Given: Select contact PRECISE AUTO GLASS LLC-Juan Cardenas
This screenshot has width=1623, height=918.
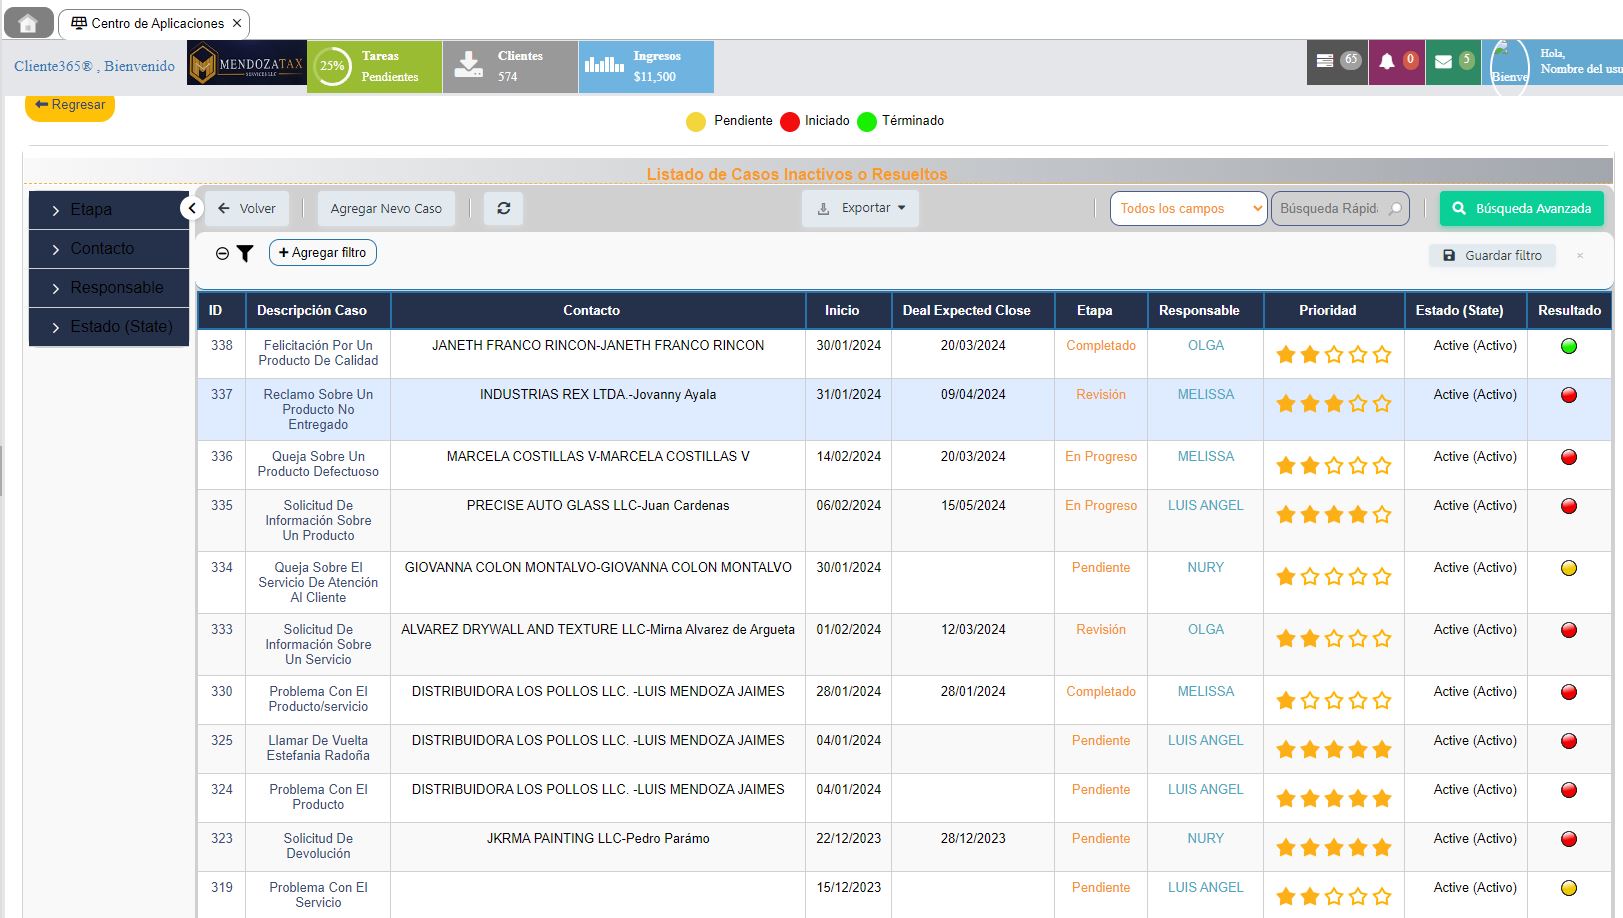Looking at the screenshot, I should point(598,506).
